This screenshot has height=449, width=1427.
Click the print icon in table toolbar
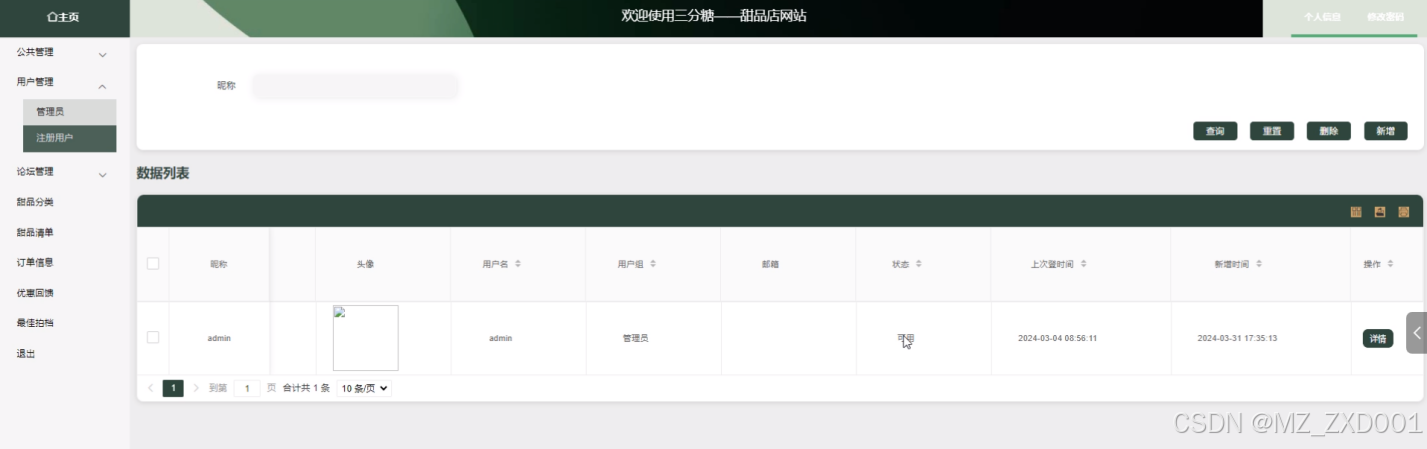(x=1404, y=212)
